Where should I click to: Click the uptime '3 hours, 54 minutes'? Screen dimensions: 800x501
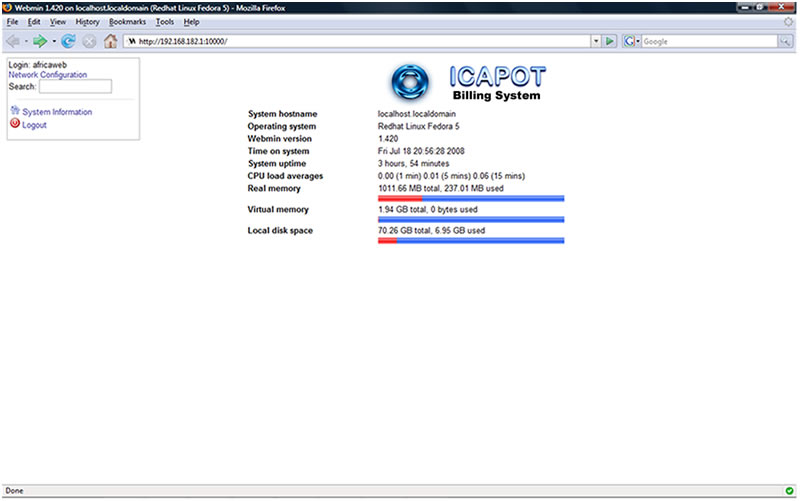tap(413, 163)
